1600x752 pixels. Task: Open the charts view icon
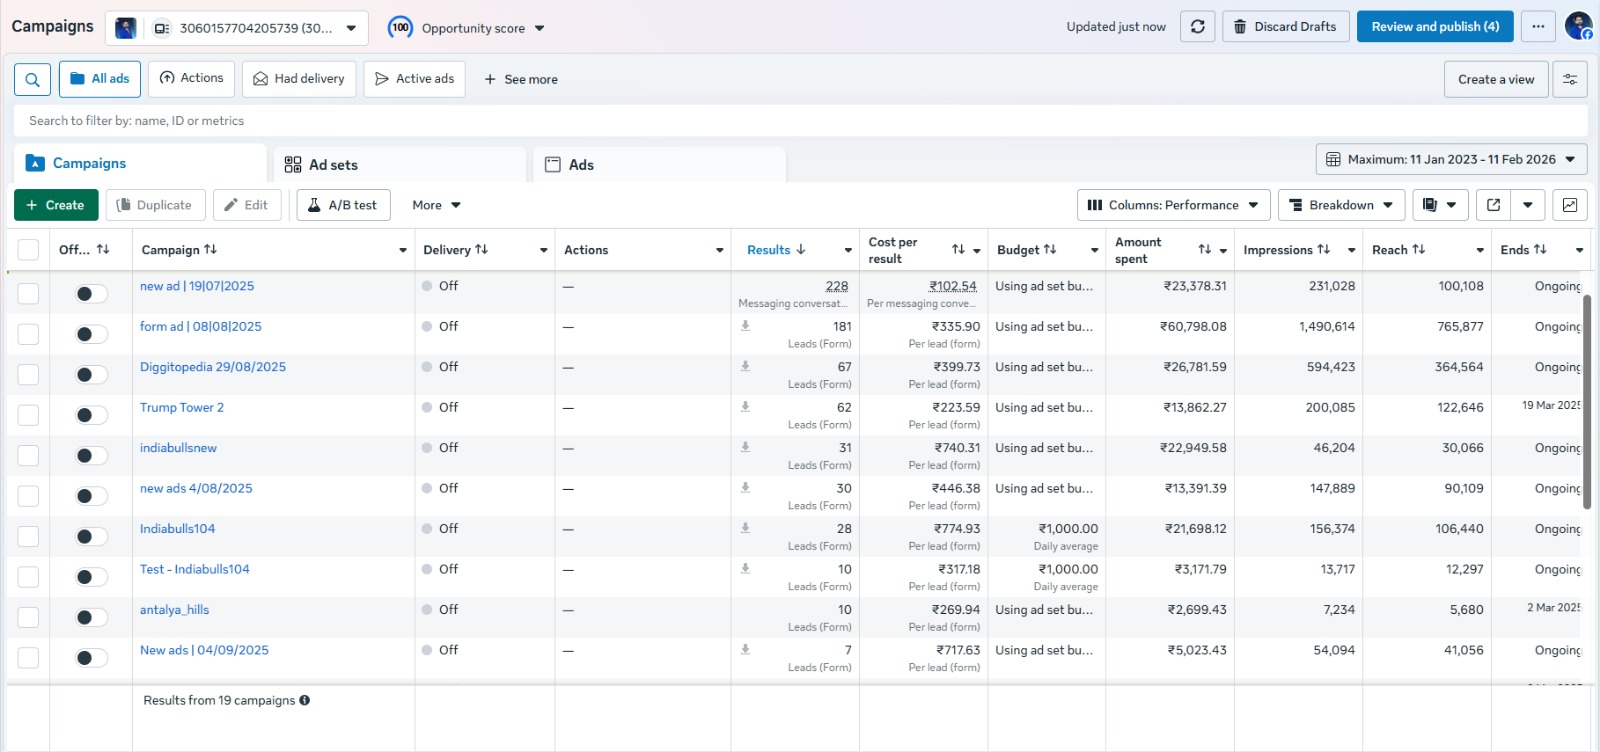tap(1569, 205)
